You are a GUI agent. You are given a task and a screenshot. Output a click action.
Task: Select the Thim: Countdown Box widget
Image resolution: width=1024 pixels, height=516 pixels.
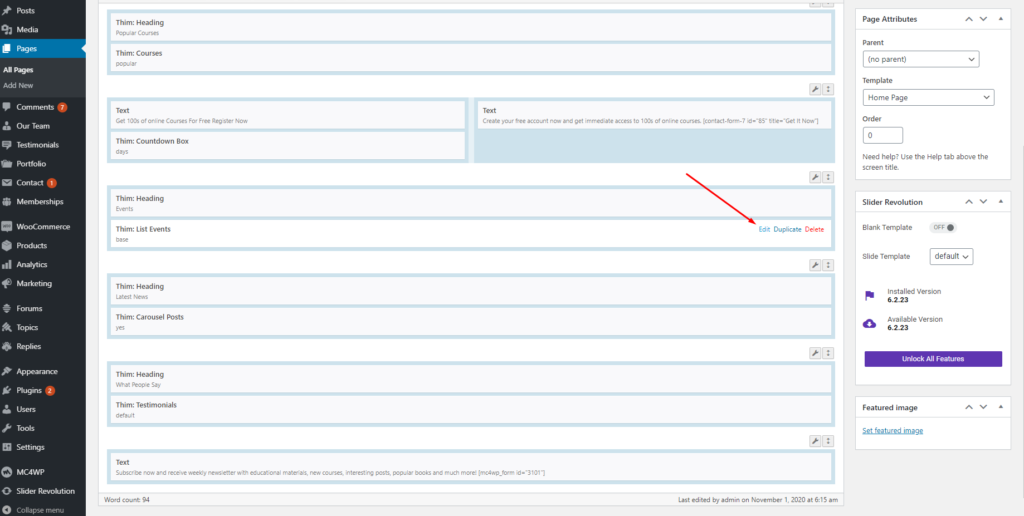pos(288,146)
